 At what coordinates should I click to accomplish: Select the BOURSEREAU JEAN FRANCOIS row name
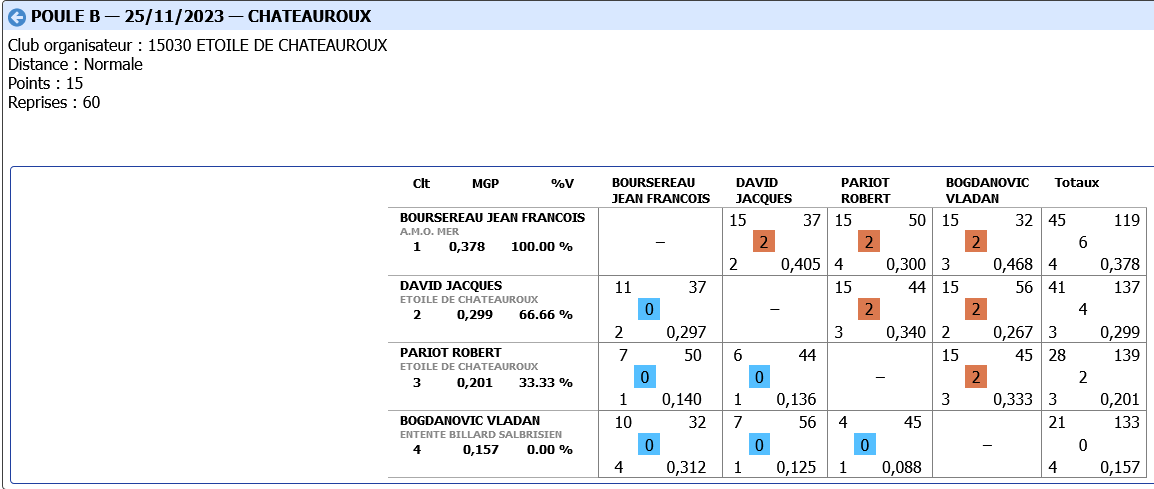[492, 218]
